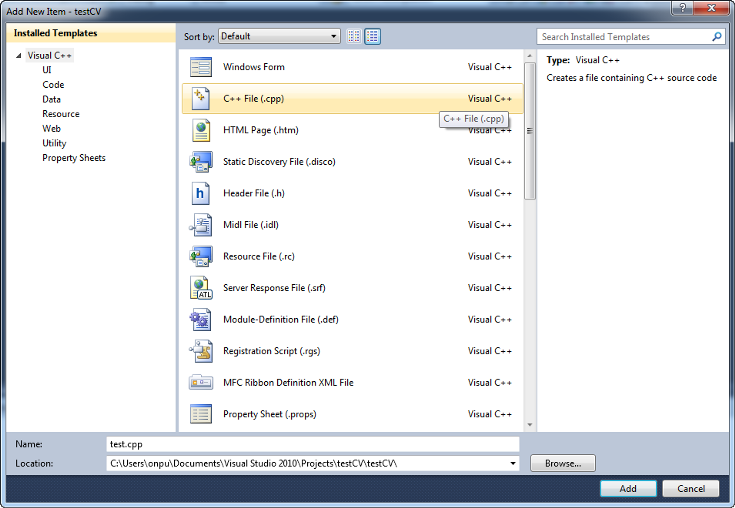735x508 pixels.
Task: Switch to small icons view
Action: (x=354, y=36)
